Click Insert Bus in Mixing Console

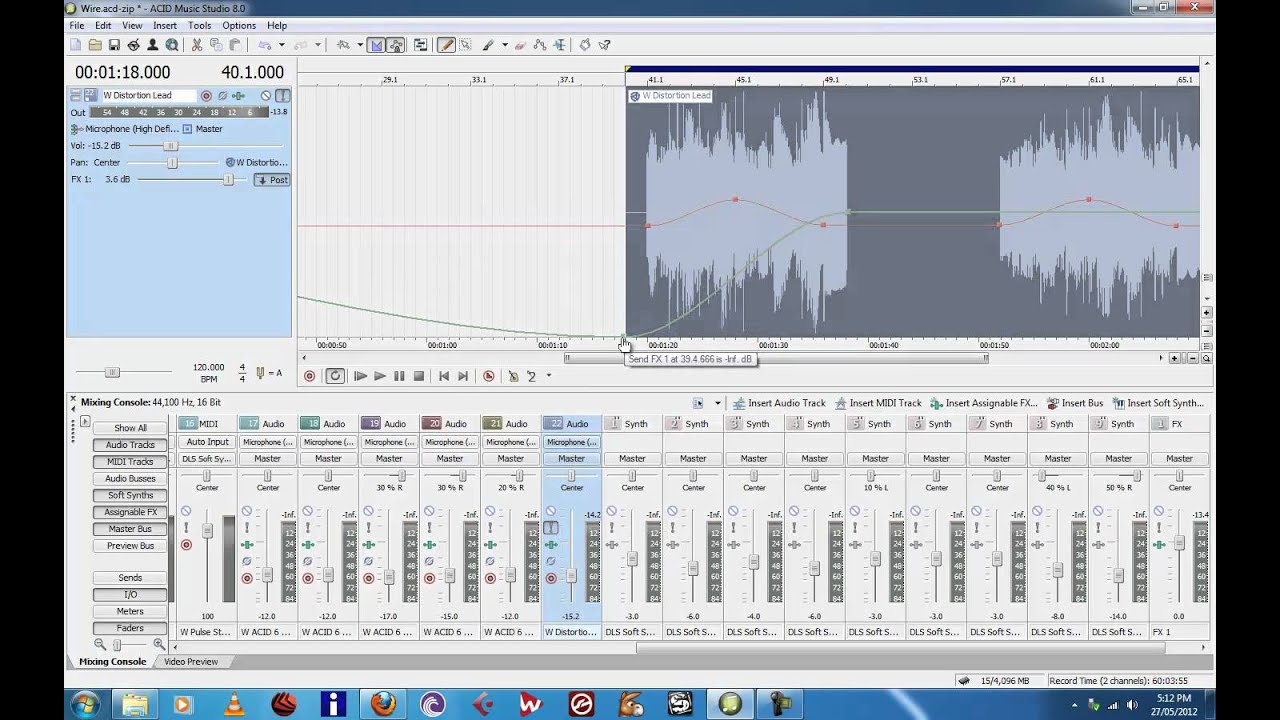[1075, 403]
